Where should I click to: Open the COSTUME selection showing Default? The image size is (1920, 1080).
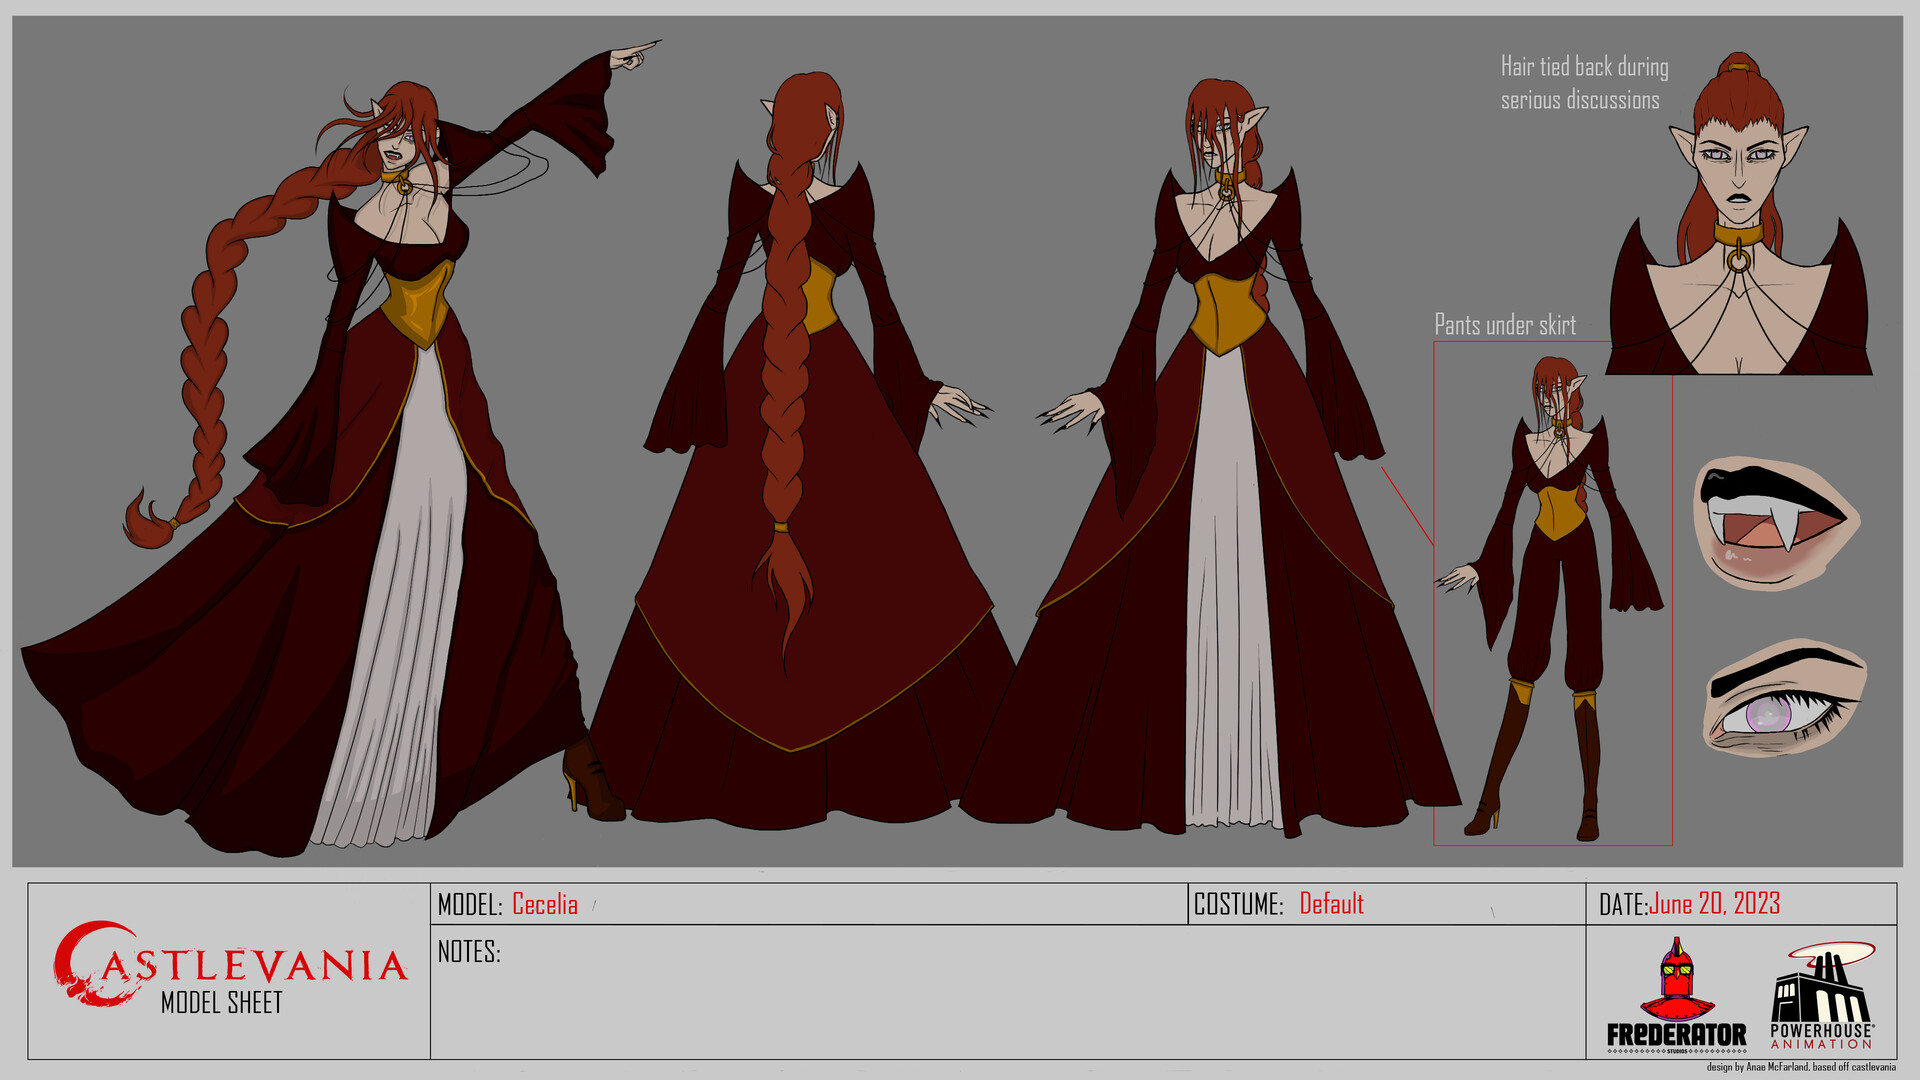1331,905
